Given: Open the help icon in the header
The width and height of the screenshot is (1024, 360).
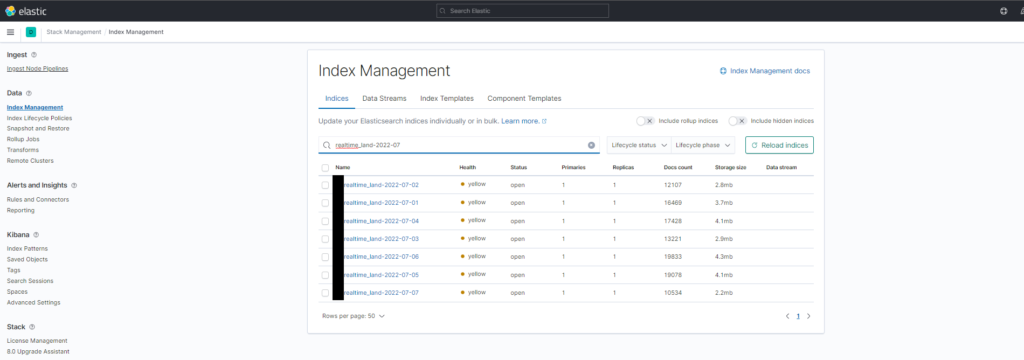Looking at the screenshot, I should (1003, 11).
